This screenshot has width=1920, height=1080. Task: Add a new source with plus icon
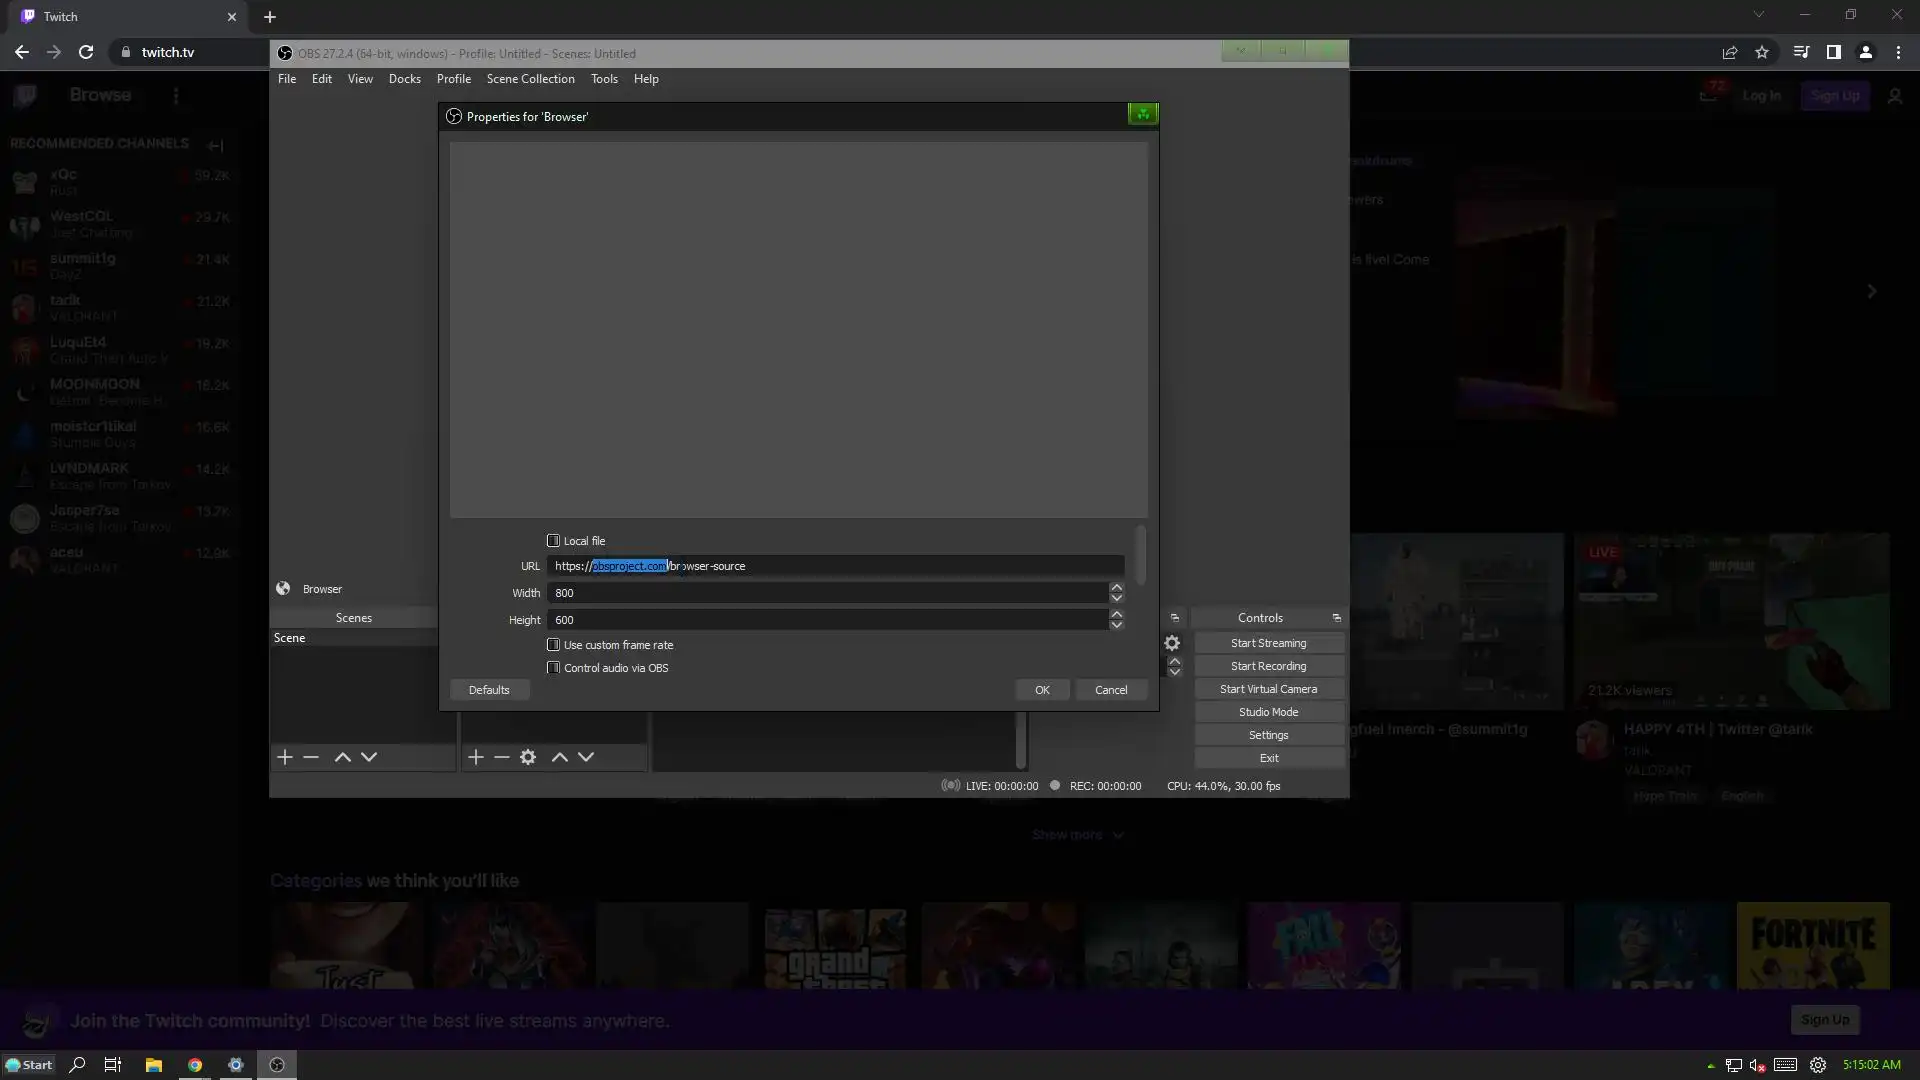[476, 757]
